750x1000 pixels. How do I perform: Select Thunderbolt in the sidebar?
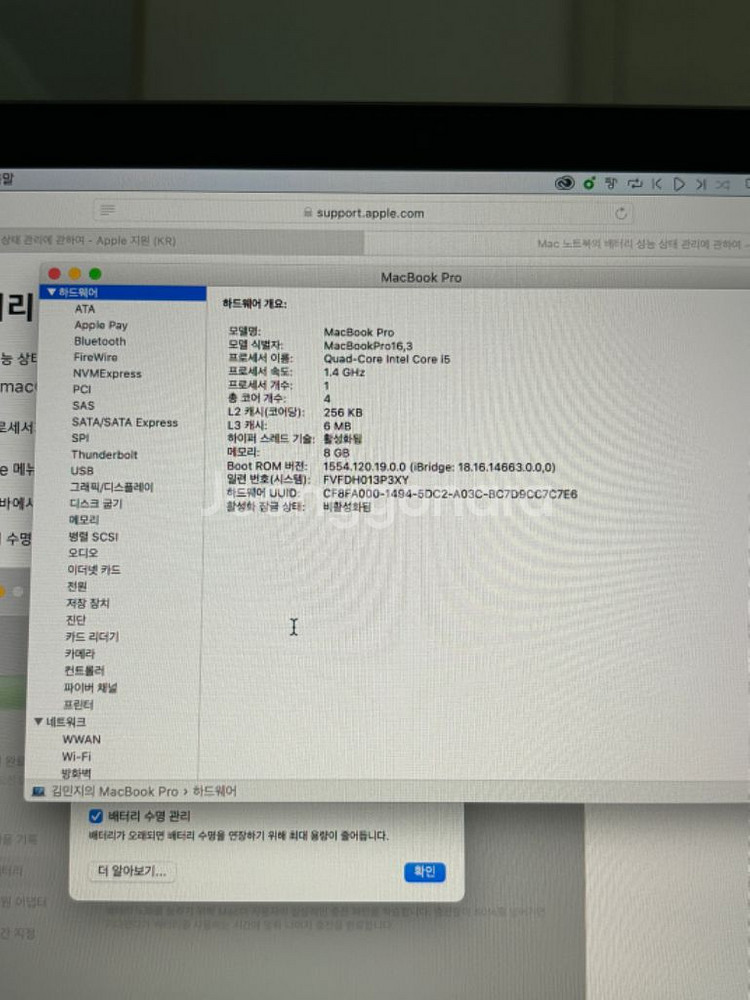pos(104,455)
